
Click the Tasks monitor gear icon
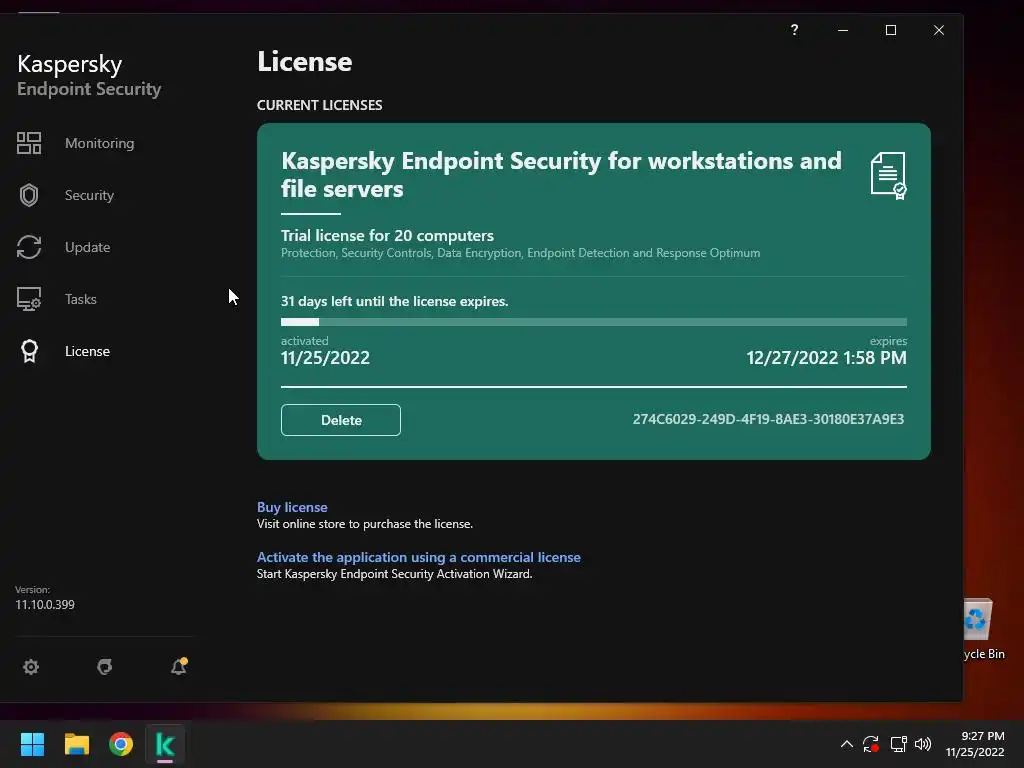[29, 299]
